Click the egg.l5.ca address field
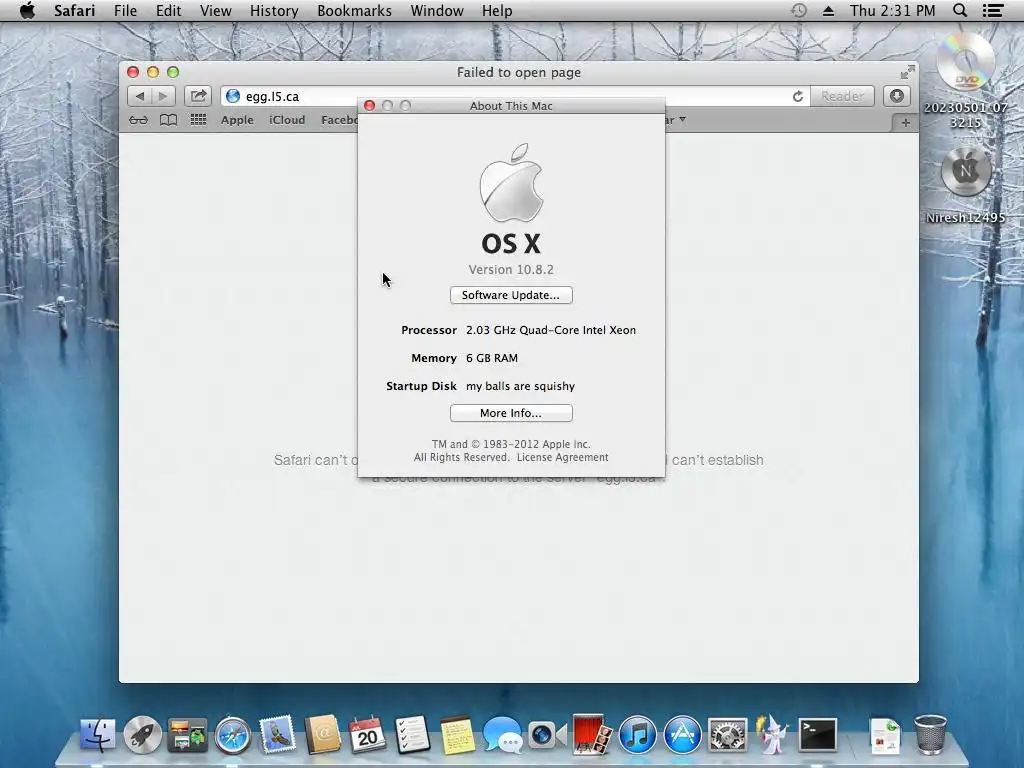This screenshot has width=1024, height=768. click(516, 96)
